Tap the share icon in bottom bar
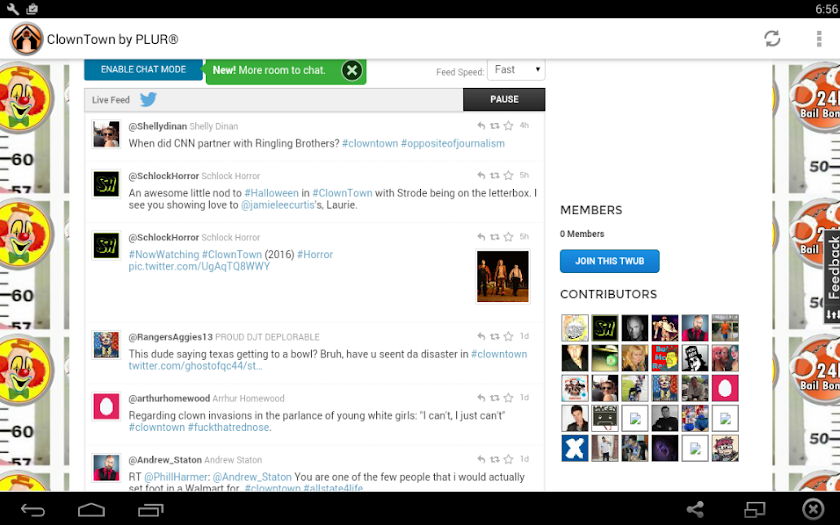 point(695,509)
